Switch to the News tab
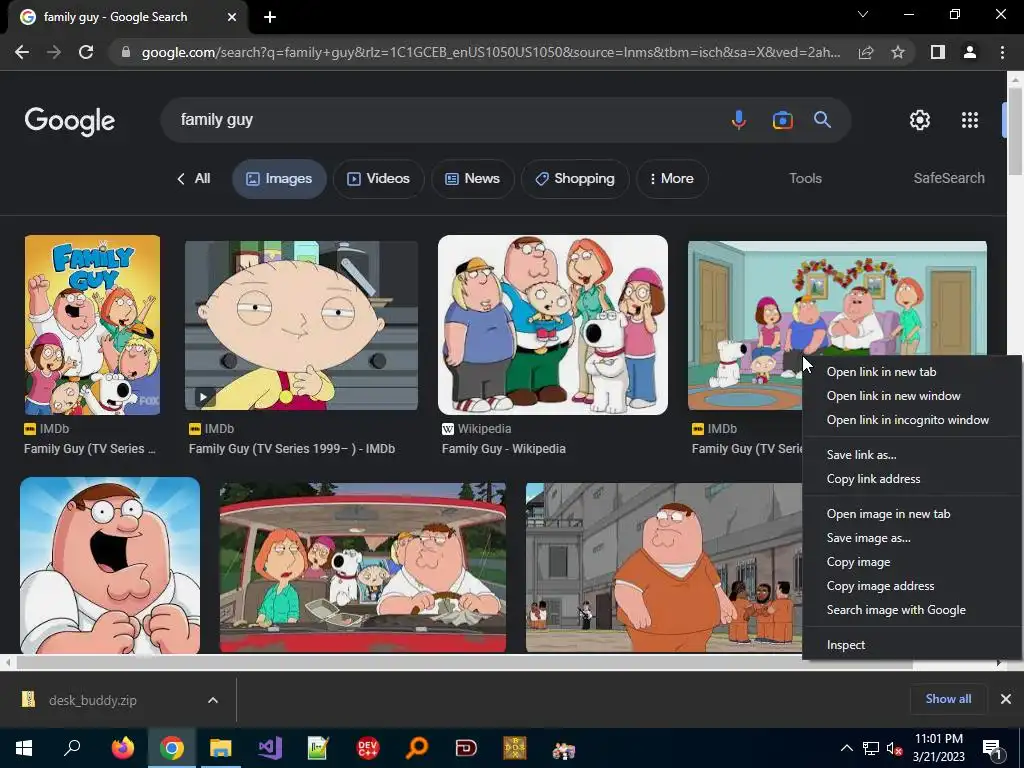The width and height of the screenshot is (1024, 768). click(472, 179)
